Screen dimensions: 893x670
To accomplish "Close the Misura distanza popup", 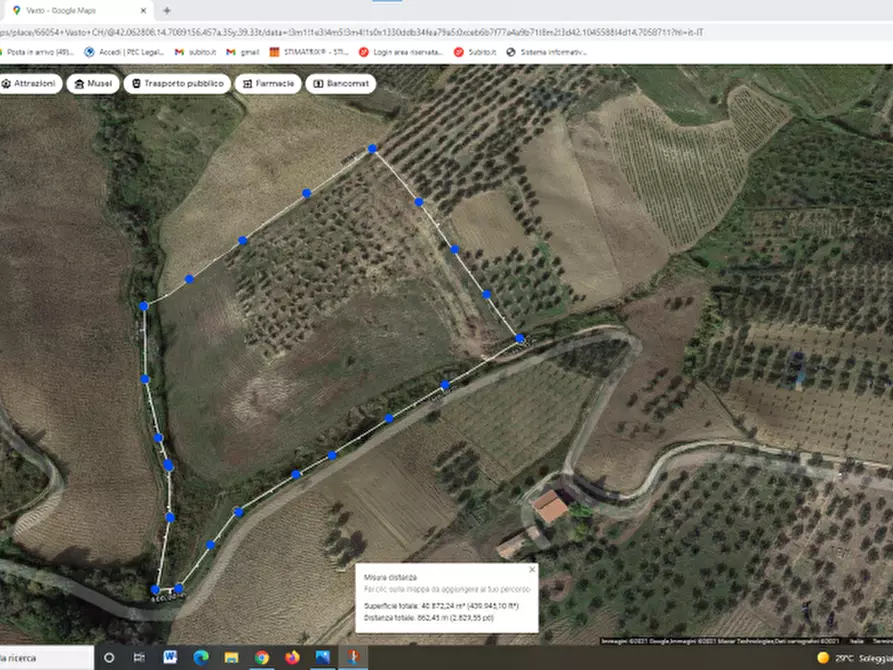I will (x=532, y=569).
